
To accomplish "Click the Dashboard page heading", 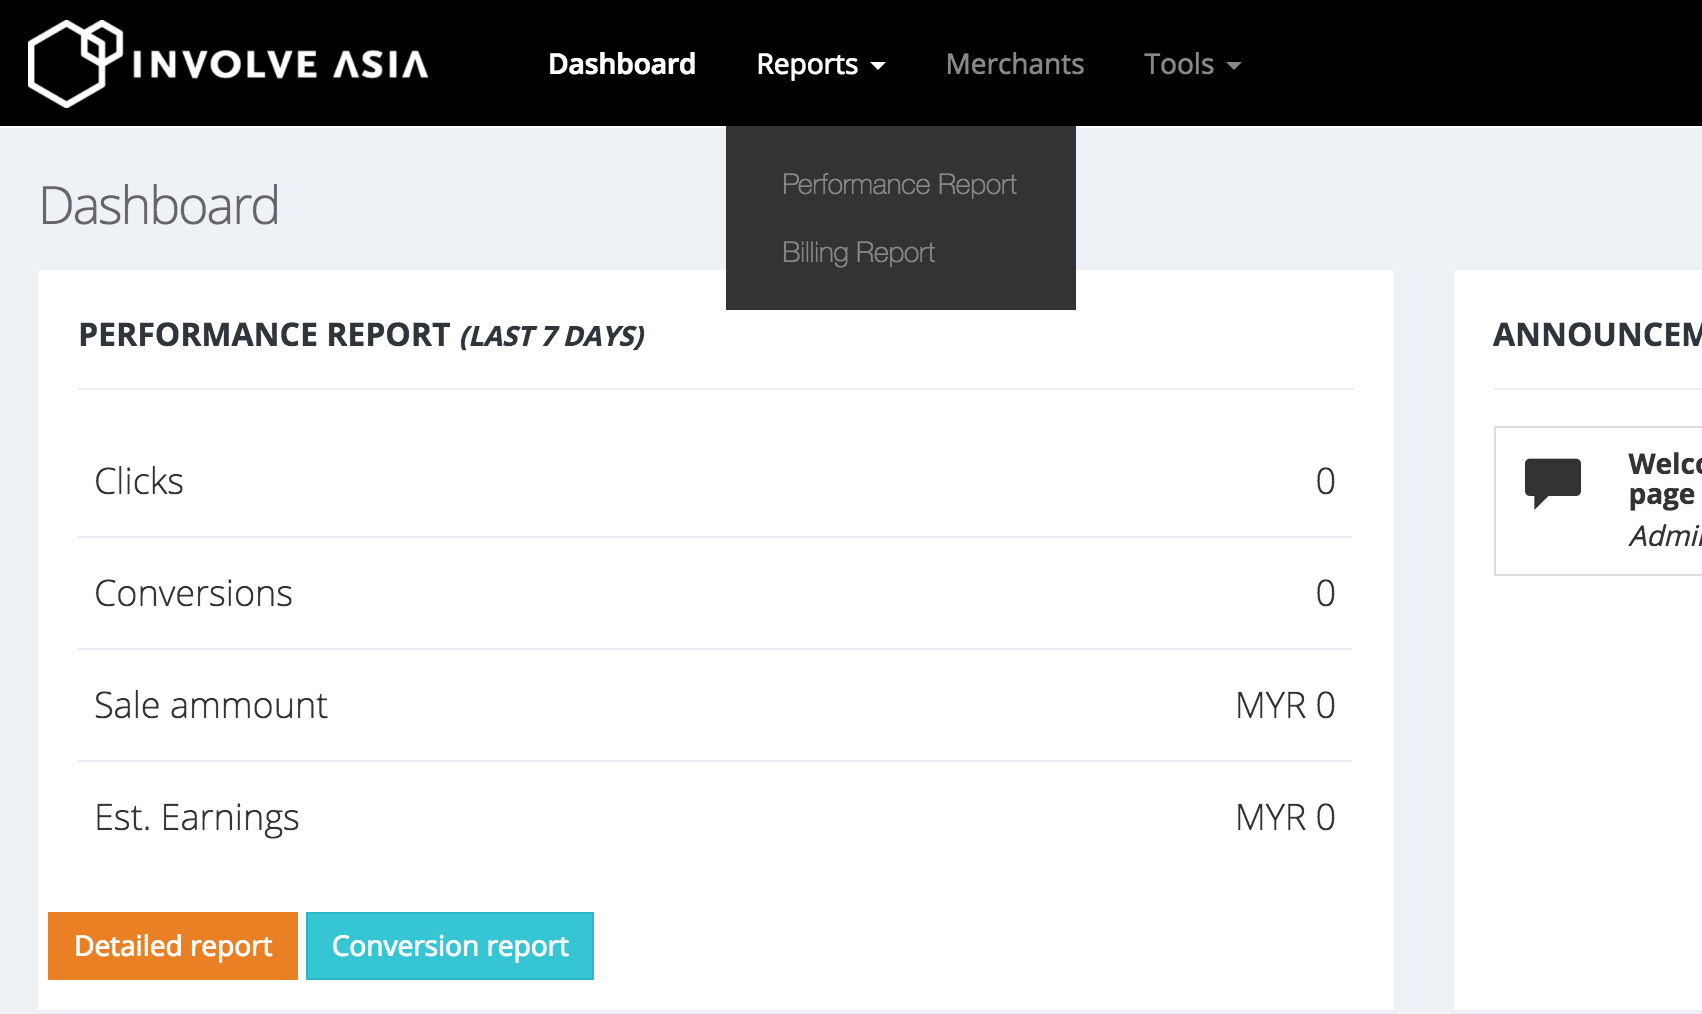I will (159, 205).
